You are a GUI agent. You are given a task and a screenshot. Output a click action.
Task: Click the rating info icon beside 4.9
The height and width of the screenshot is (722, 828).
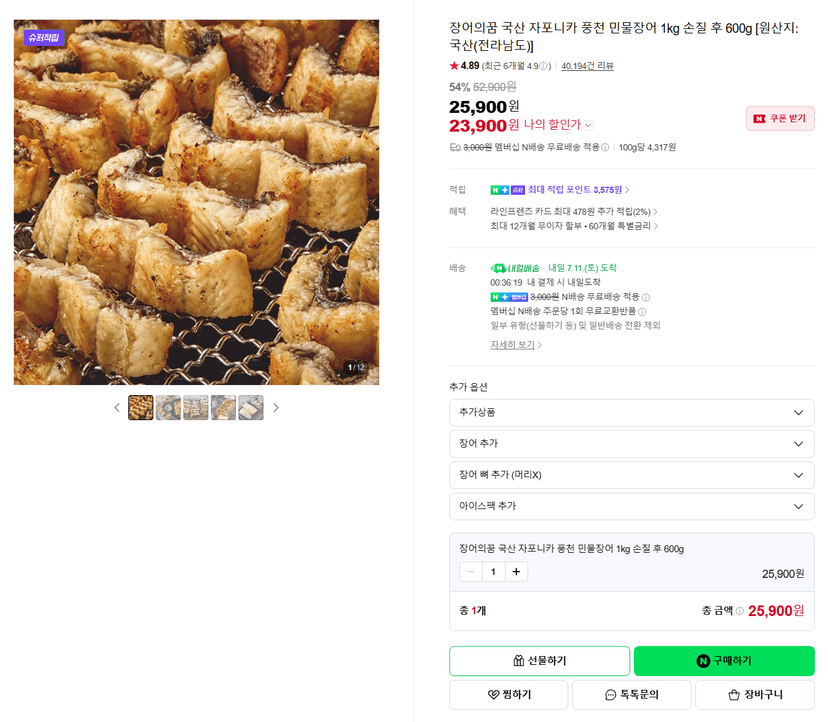(543, 66)
